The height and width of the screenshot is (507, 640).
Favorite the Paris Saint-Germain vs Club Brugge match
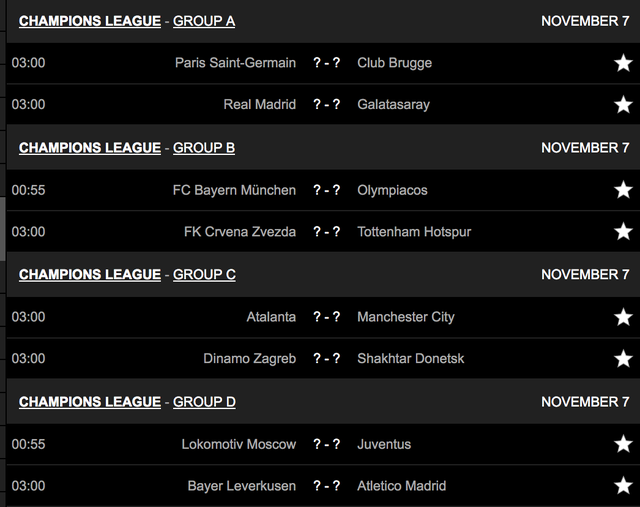click(623, 63)
